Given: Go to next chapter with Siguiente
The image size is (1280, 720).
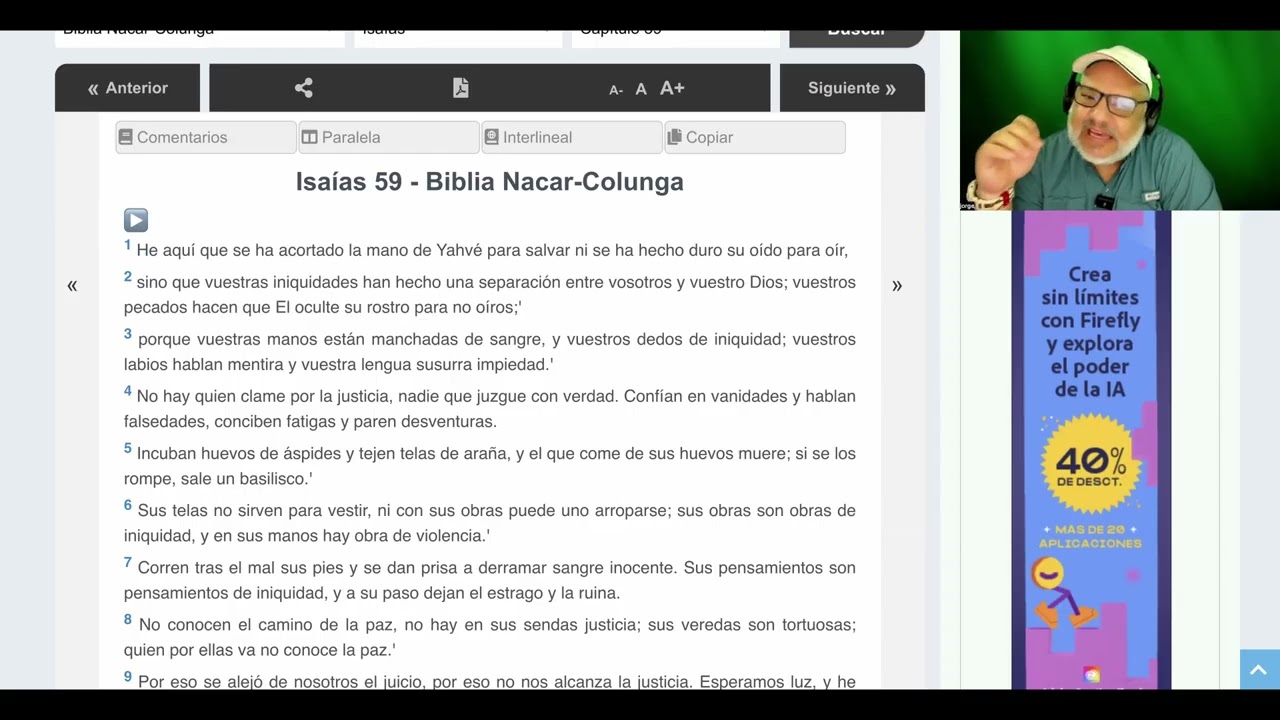Looking at the screenshot, I should 852,88.
